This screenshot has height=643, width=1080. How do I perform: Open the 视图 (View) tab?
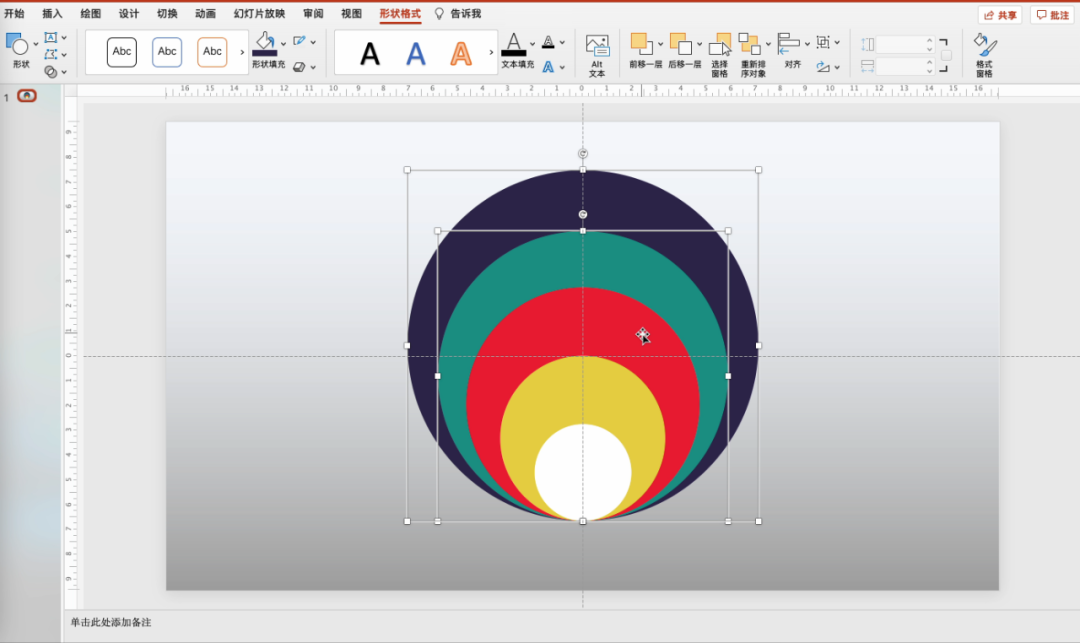click(351, 14)
